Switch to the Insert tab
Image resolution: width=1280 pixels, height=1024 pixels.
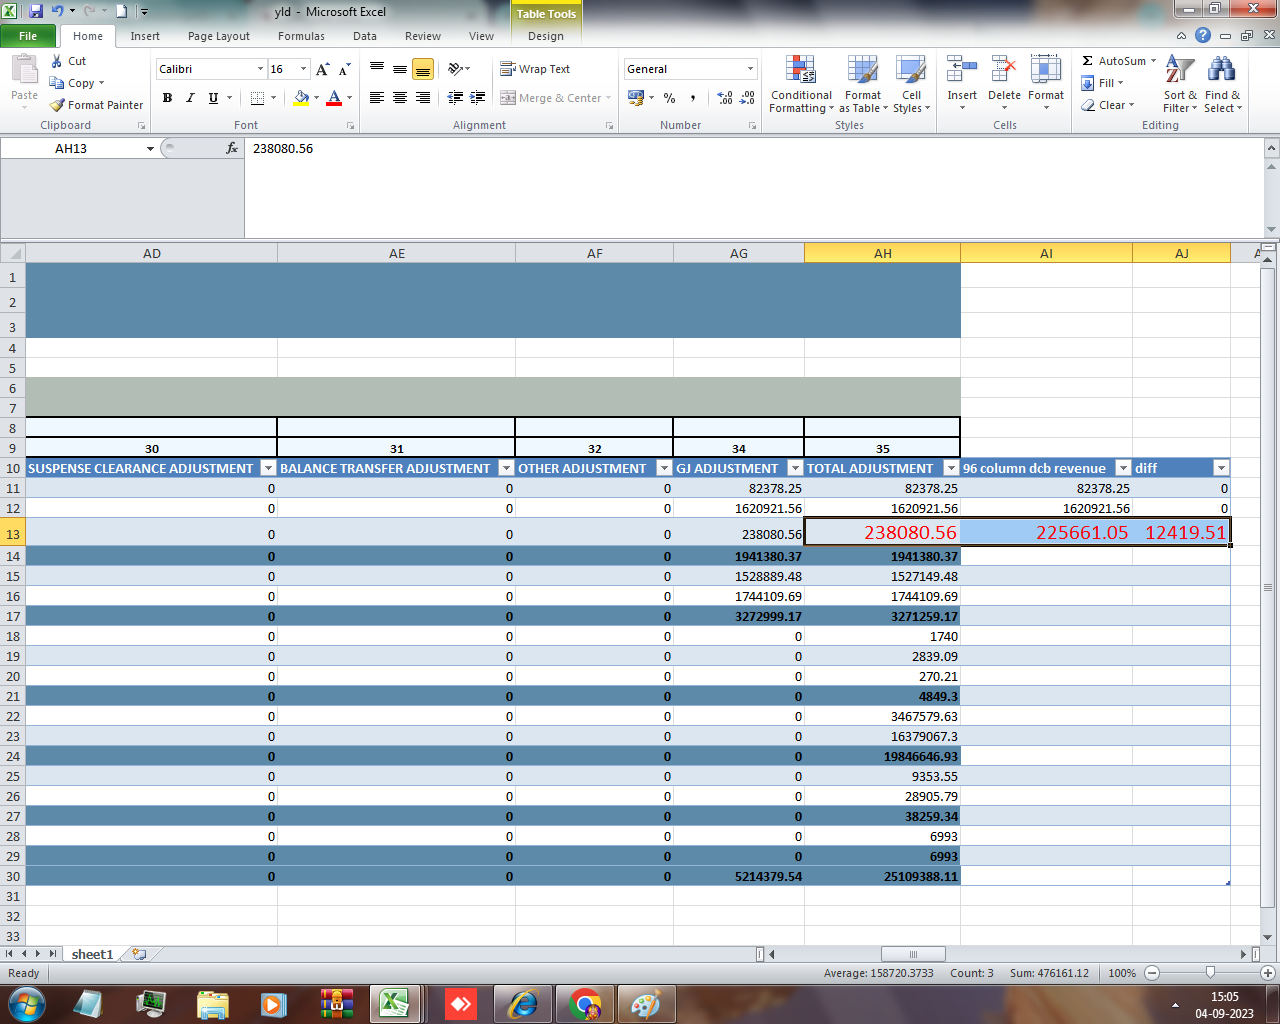coord(145,36)
